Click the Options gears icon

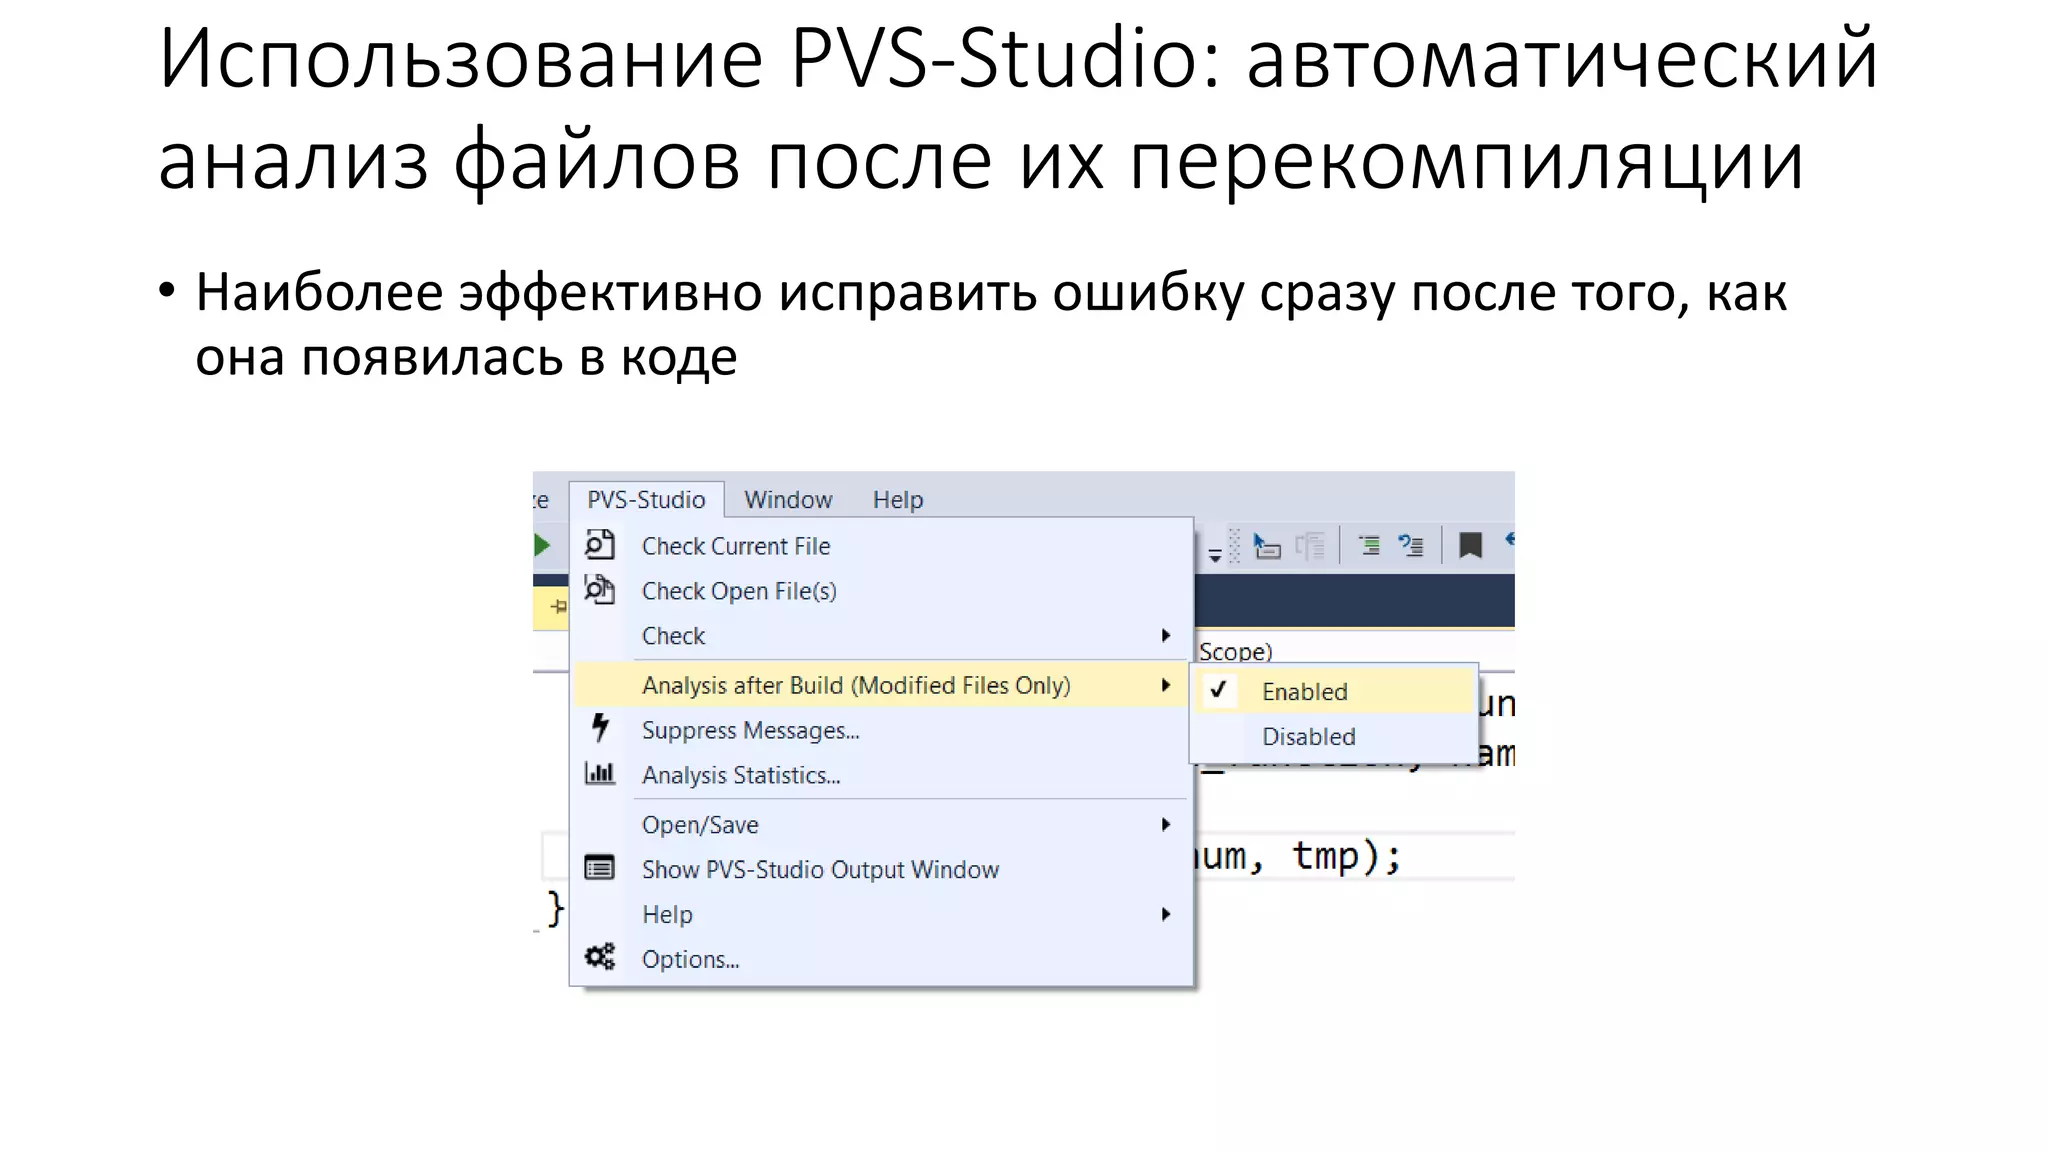[600, 957]
